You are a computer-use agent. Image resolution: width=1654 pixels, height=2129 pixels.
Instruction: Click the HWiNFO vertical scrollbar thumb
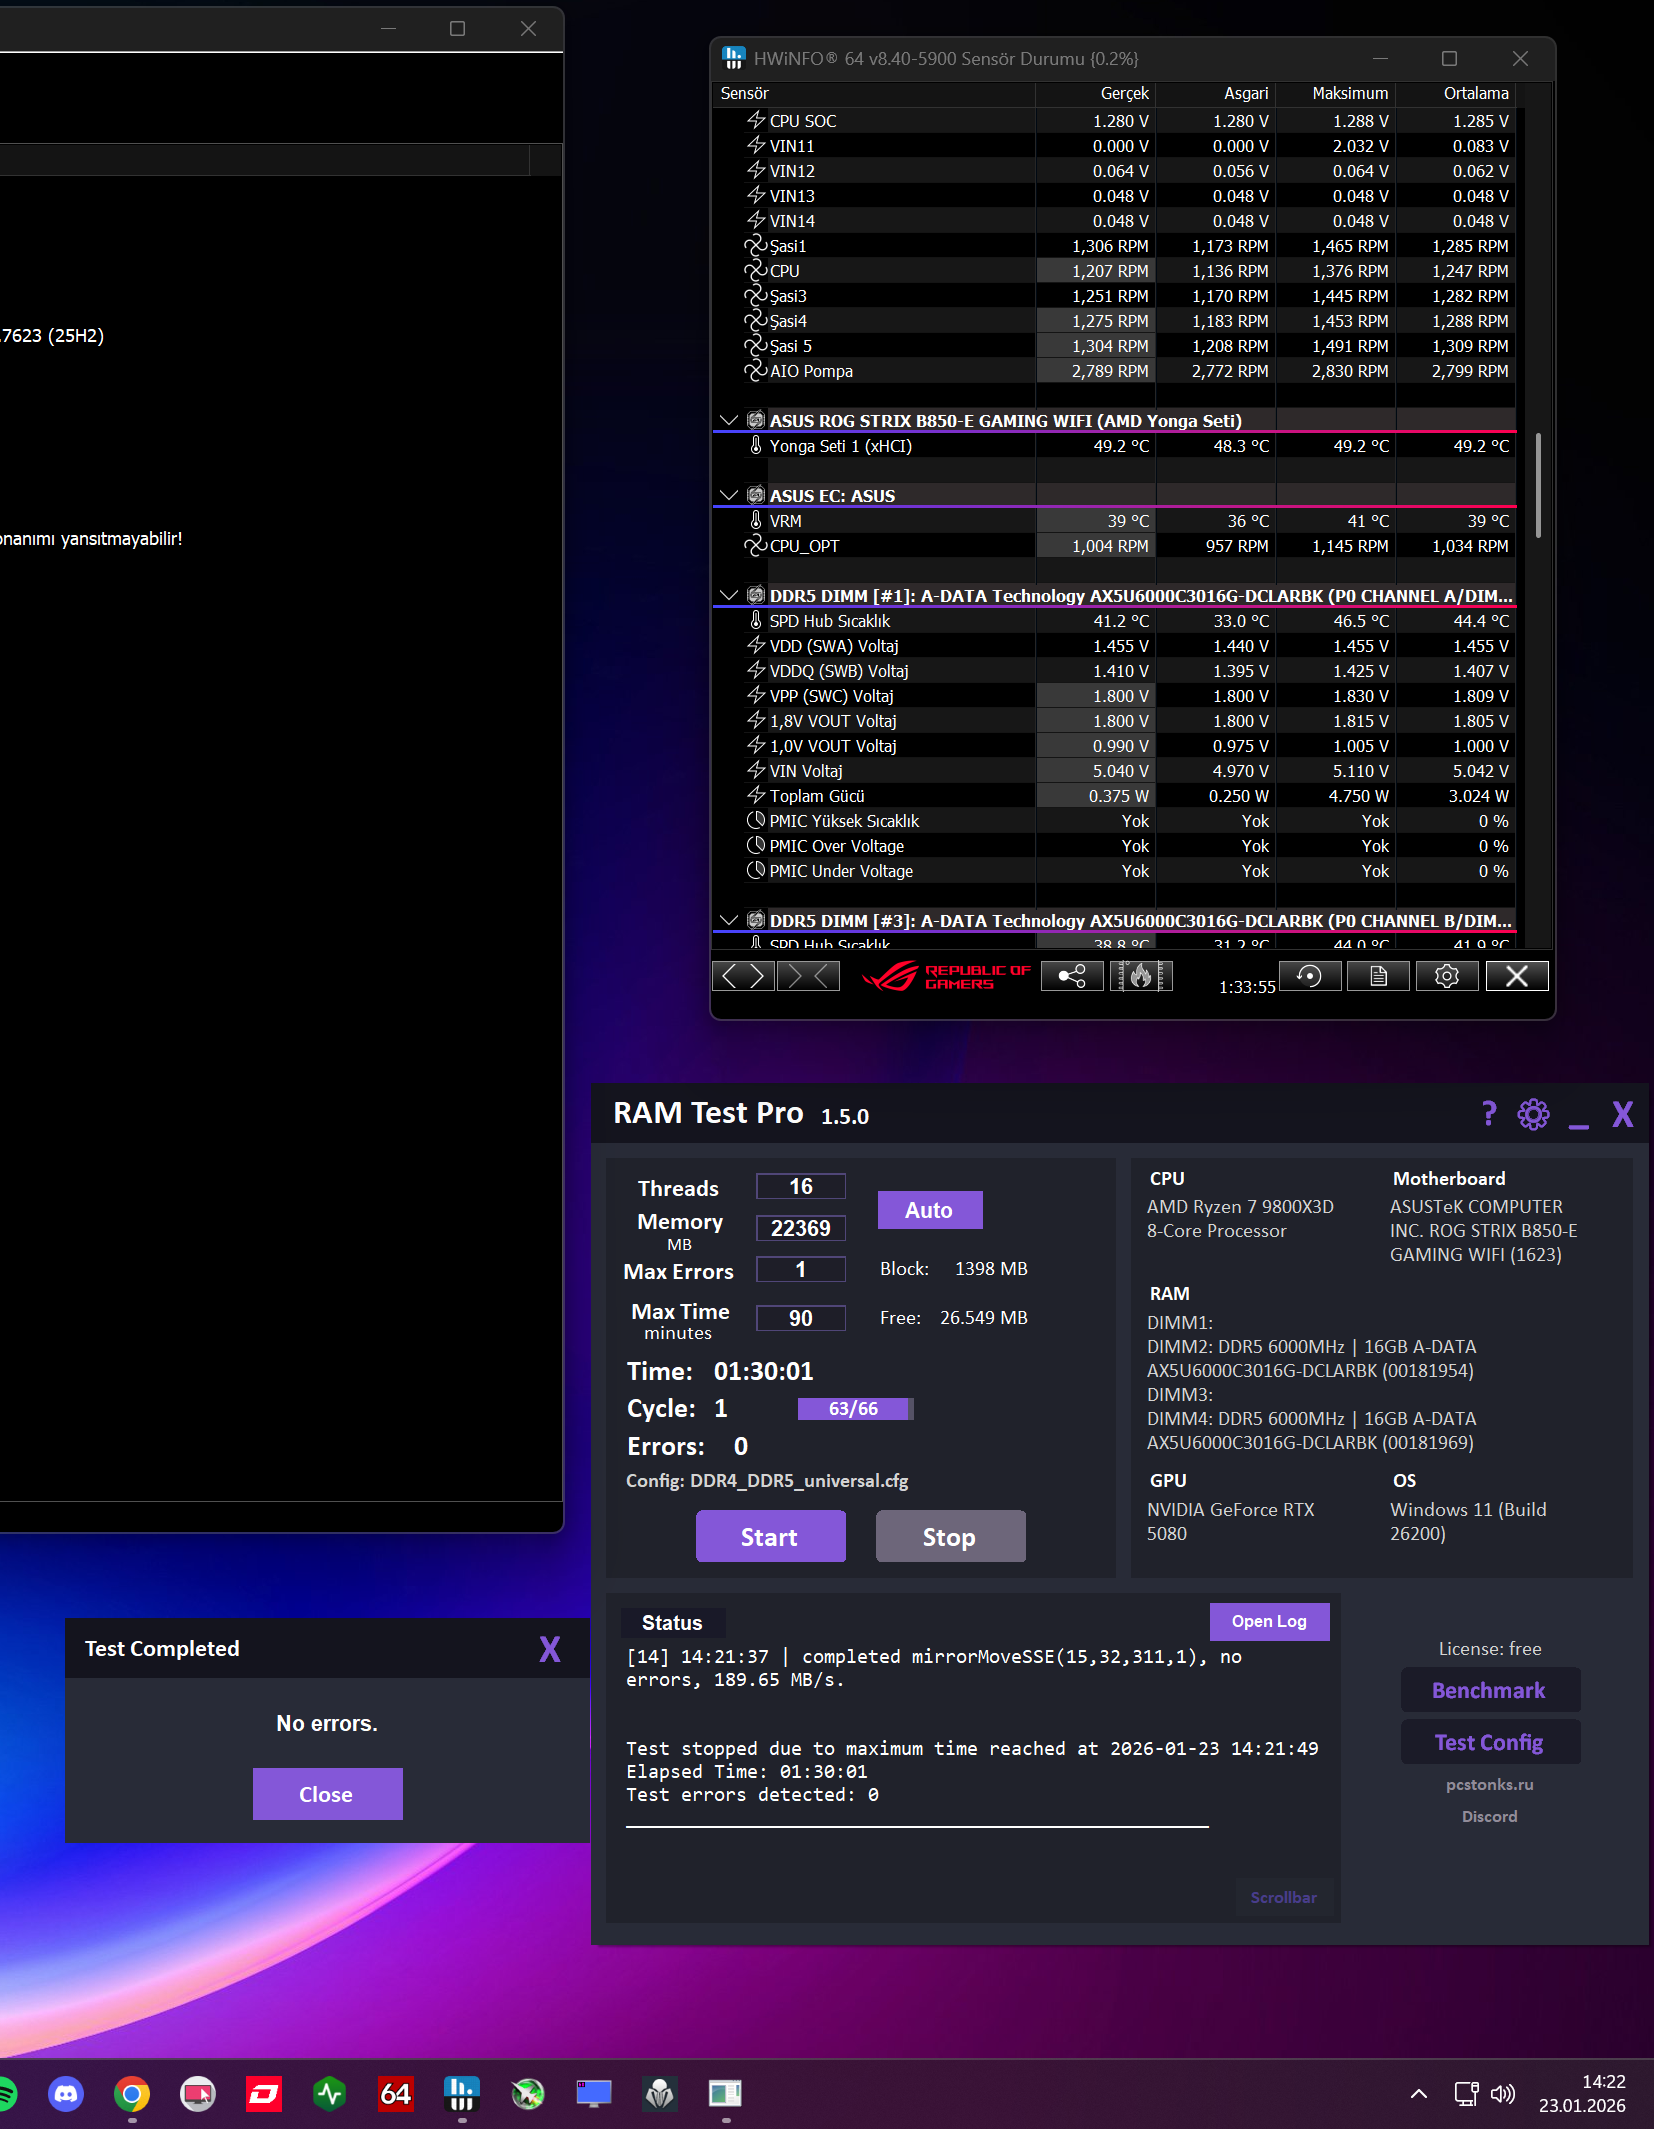pyautogui.click(x=1538, y=485)
